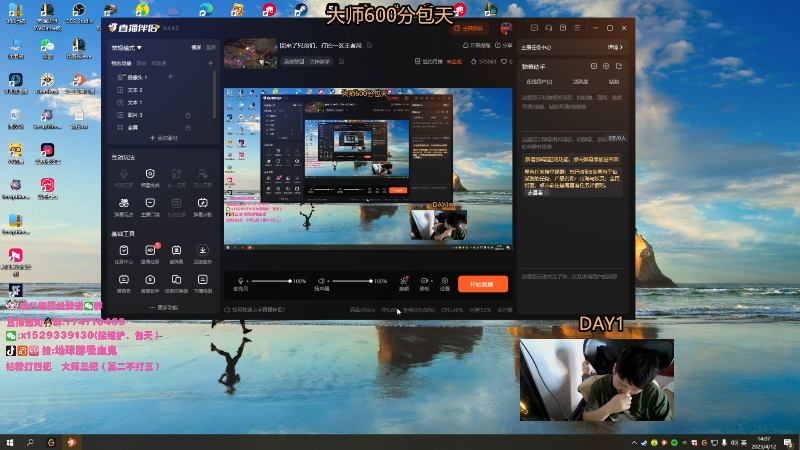Viewport: 800px width, 450px height.
Task: Open the last bottom-row basic tool
Action: click(203, 284)
